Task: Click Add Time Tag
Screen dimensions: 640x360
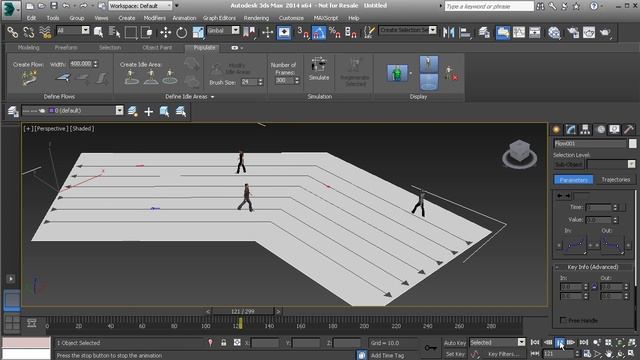Action: pyautogui.click(x=387, y=355)
